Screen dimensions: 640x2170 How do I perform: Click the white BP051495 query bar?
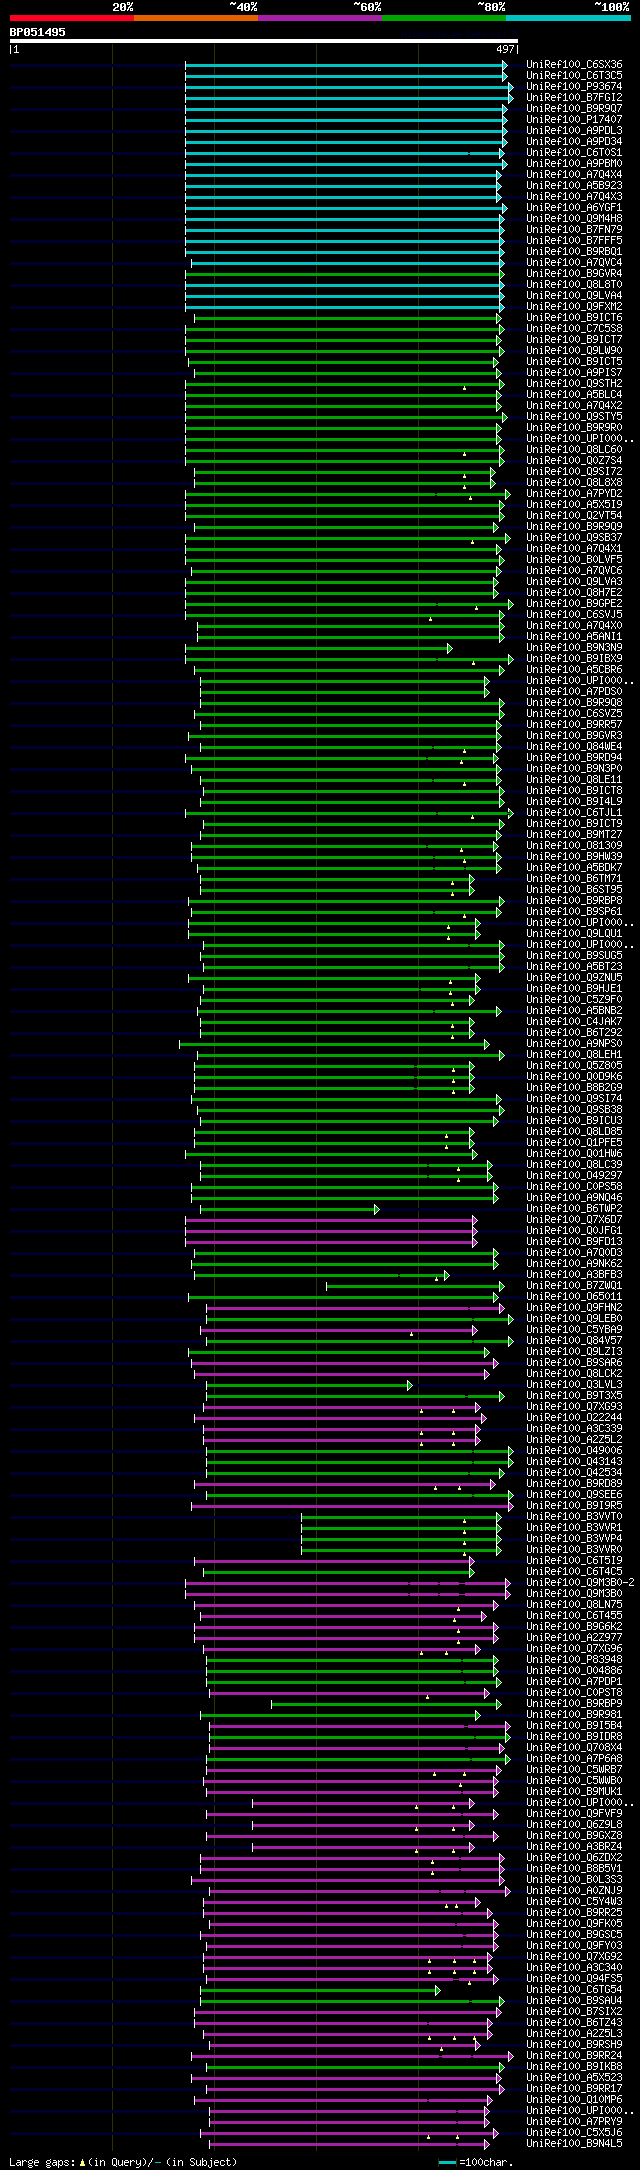click(264, 42)
